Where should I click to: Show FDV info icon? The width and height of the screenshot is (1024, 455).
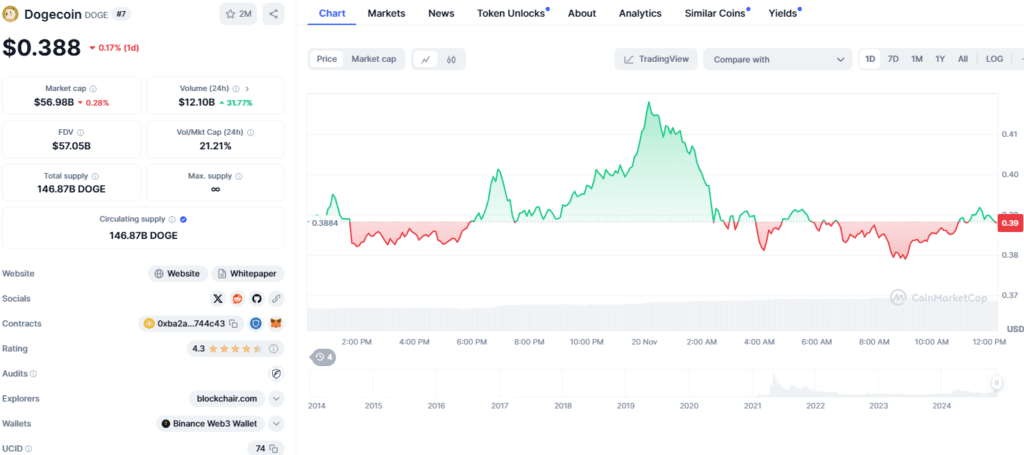[x=81, y=133]
